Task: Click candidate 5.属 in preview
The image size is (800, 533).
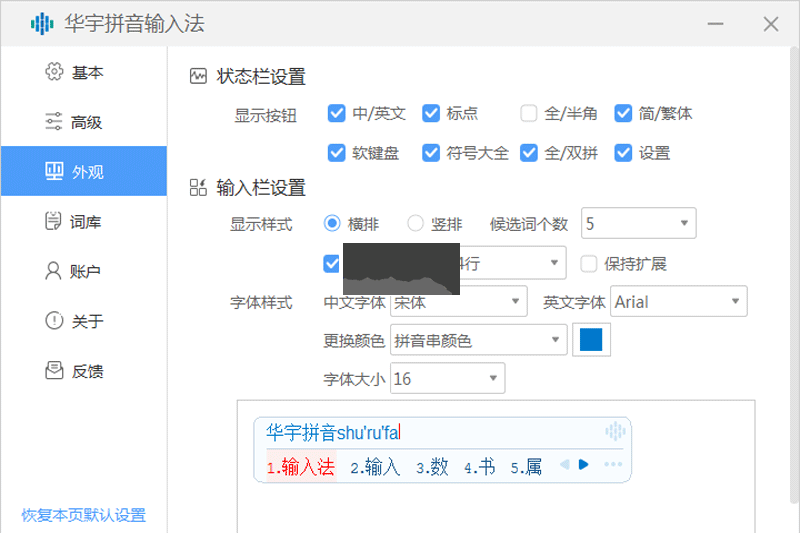Action: pos(526,467)
